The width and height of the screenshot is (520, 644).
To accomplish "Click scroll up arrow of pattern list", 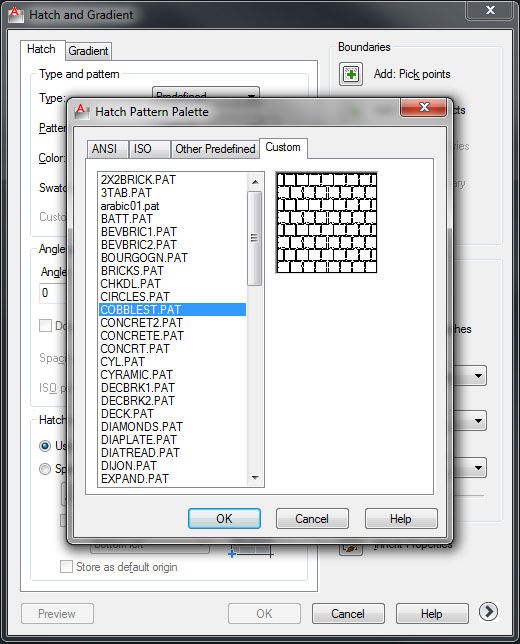I will coord(255,182).
